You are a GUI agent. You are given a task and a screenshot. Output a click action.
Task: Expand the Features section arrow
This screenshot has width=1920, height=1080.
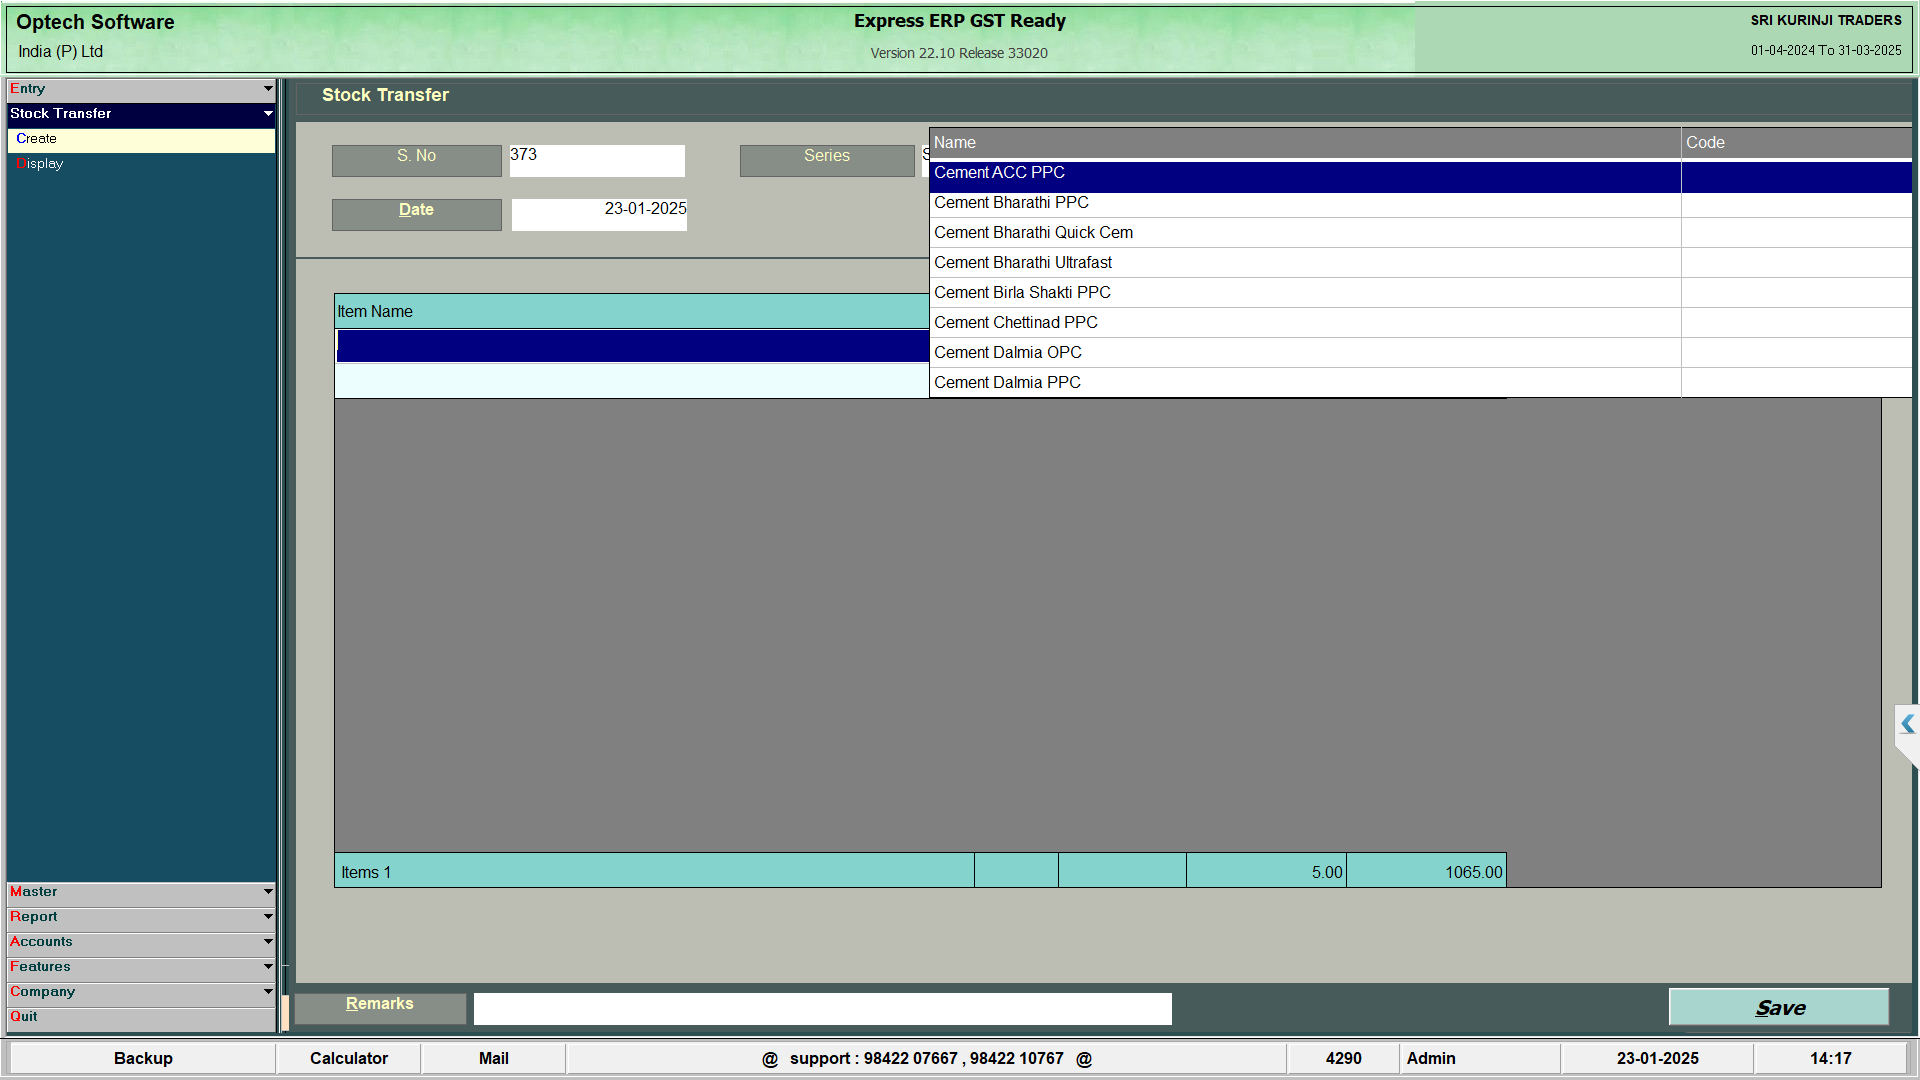pyautogui.click(x=267, y=967)
